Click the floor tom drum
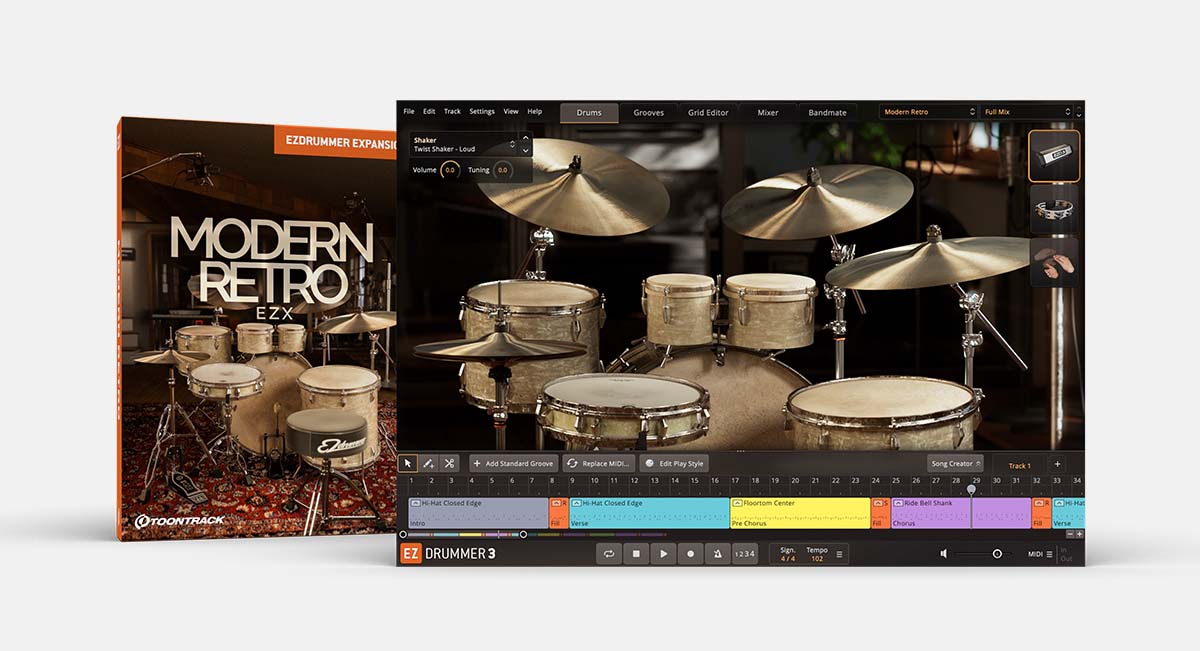This screenshot has width=1200, height=651. tap(881, 412)
